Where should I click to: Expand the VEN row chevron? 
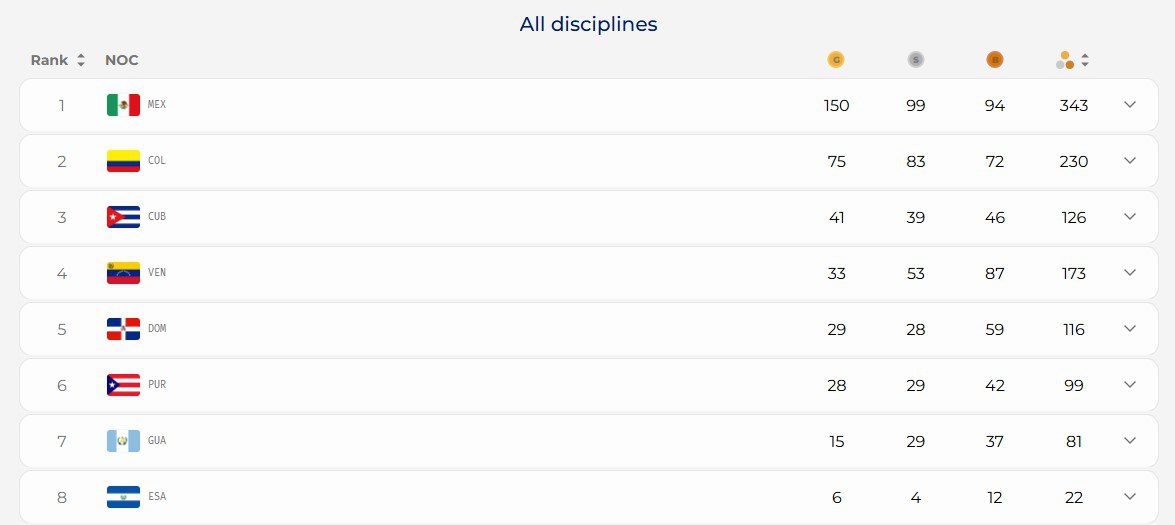tap(1130, 273)
